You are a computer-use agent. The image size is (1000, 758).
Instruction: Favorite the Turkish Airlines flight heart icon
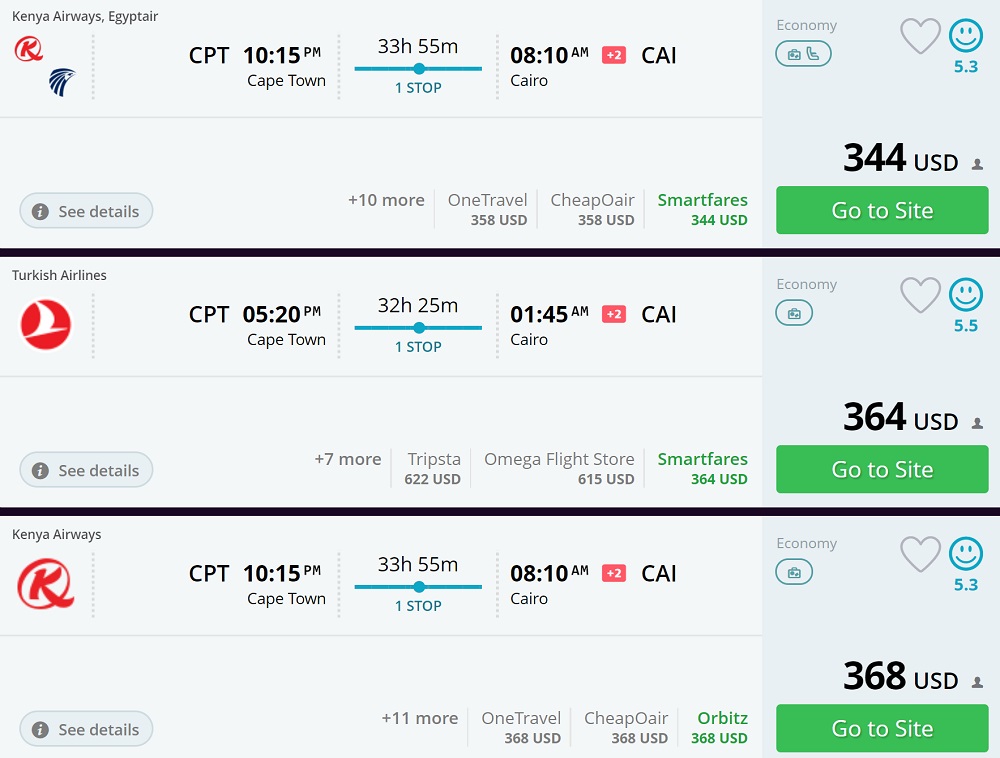click(920, 296)
